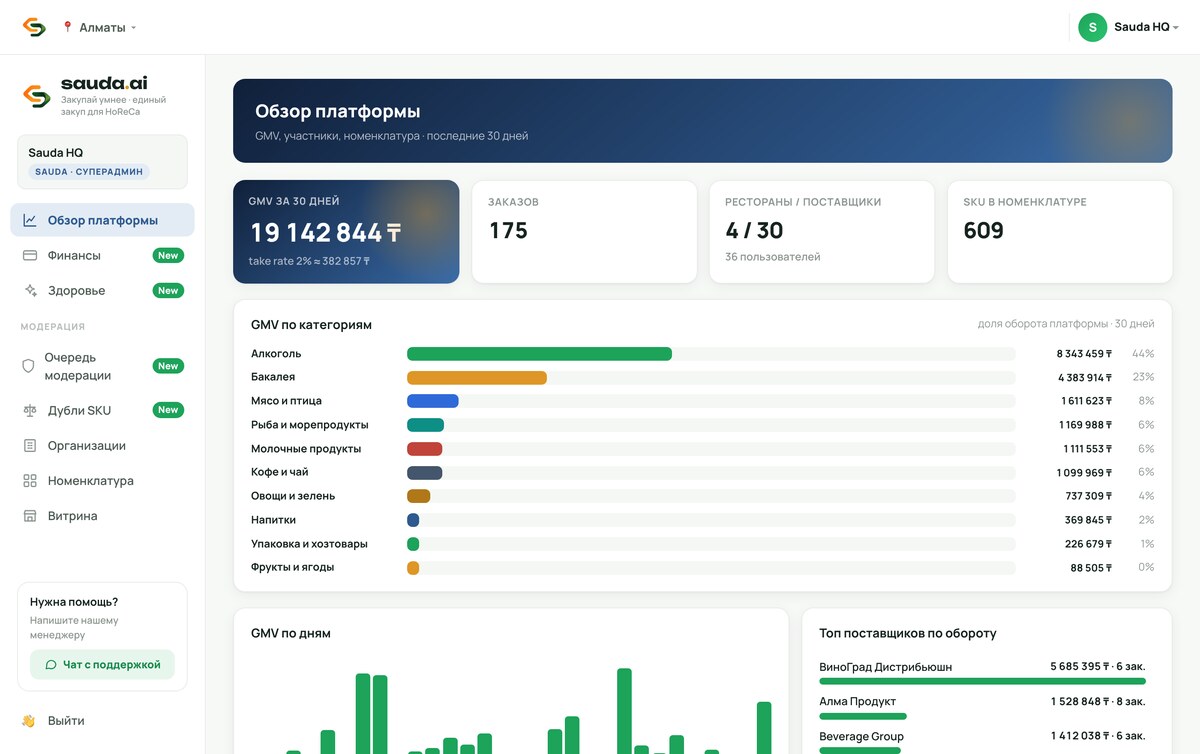Click the dark Кофе и чай bar
Screen dimensions: 1200x754
tap(425, 473)
